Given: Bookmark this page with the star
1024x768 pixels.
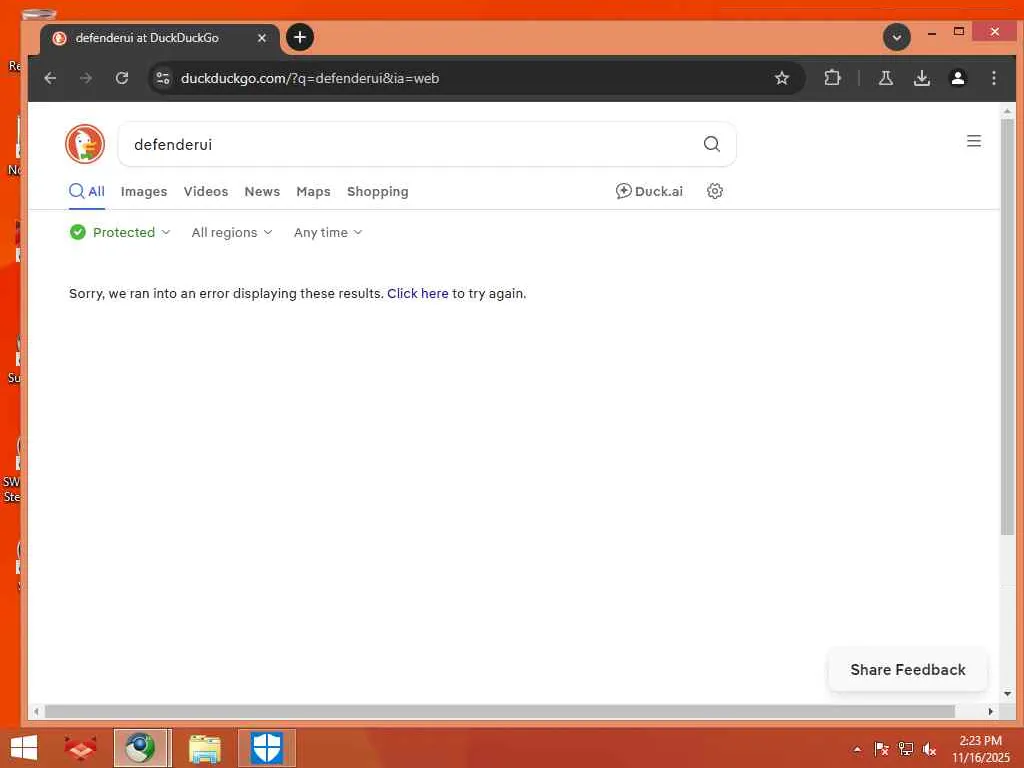Looking at the screenshot, I should pos(782,78).
